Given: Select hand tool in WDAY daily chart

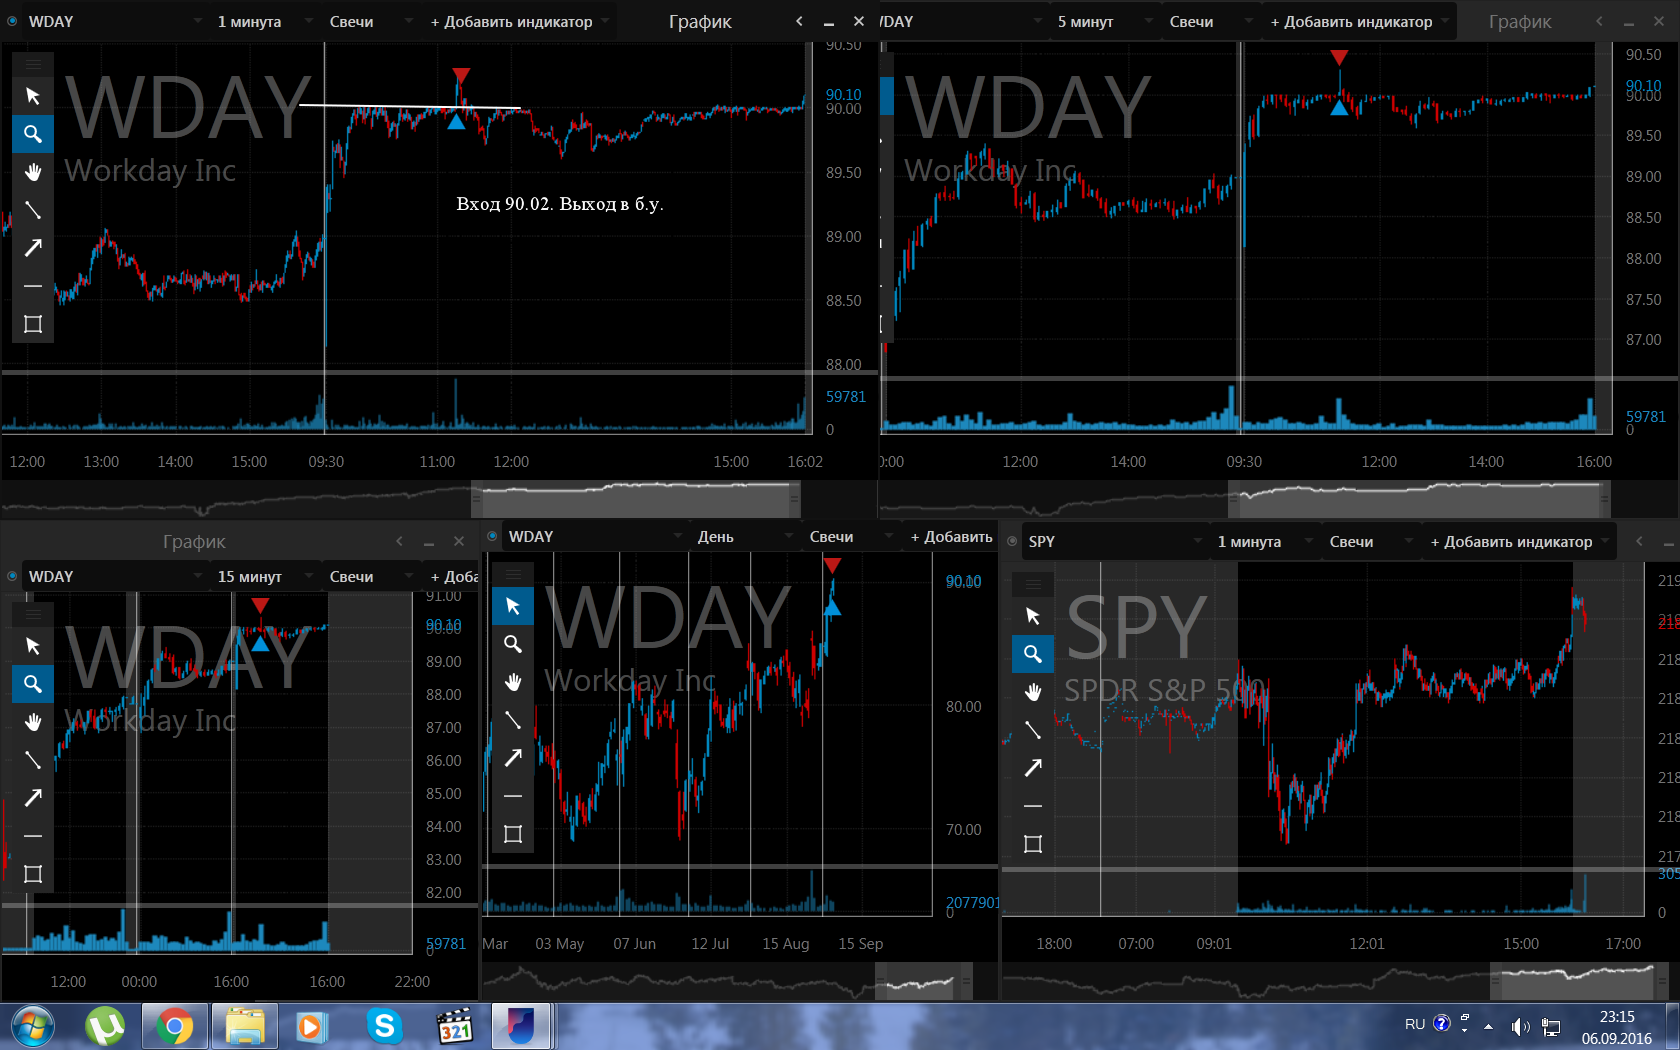Looking at the screenshot, I should click(x=513, y=682).
